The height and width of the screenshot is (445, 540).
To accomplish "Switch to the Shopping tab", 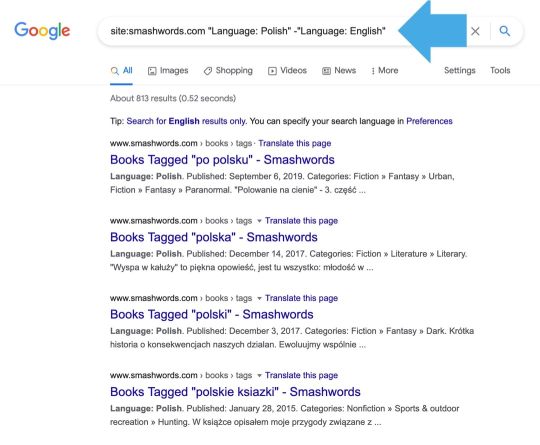I will [x=228, y=71].
